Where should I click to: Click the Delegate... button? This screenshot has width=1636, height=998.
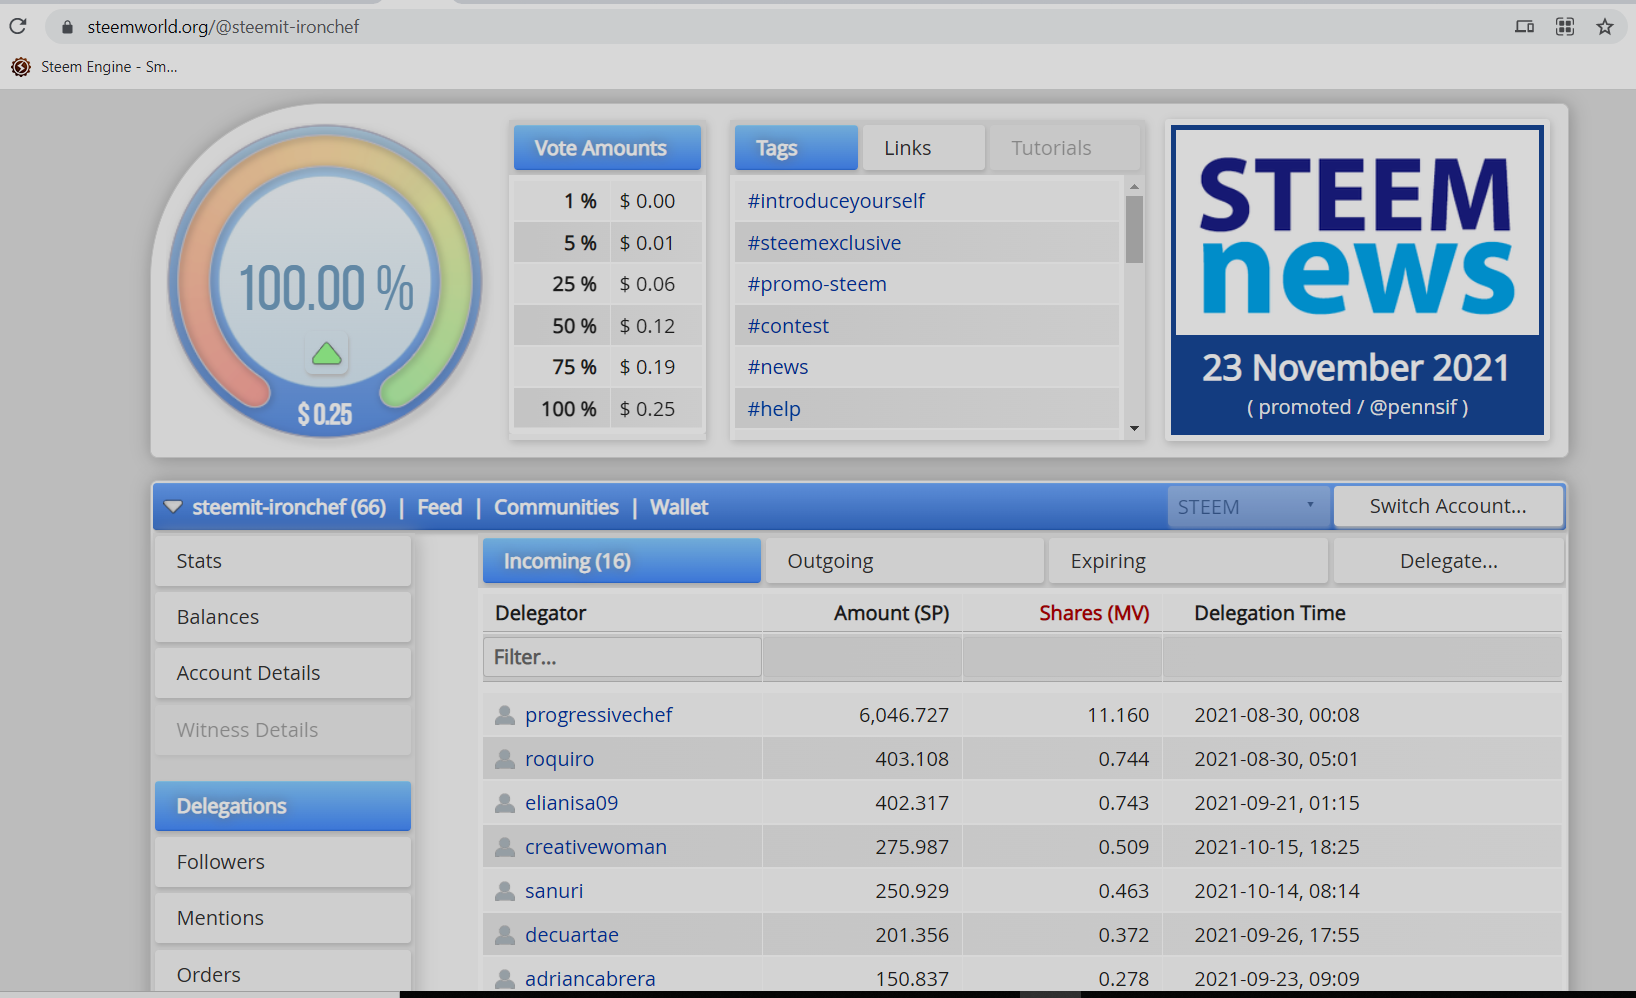pos(1449,561)
